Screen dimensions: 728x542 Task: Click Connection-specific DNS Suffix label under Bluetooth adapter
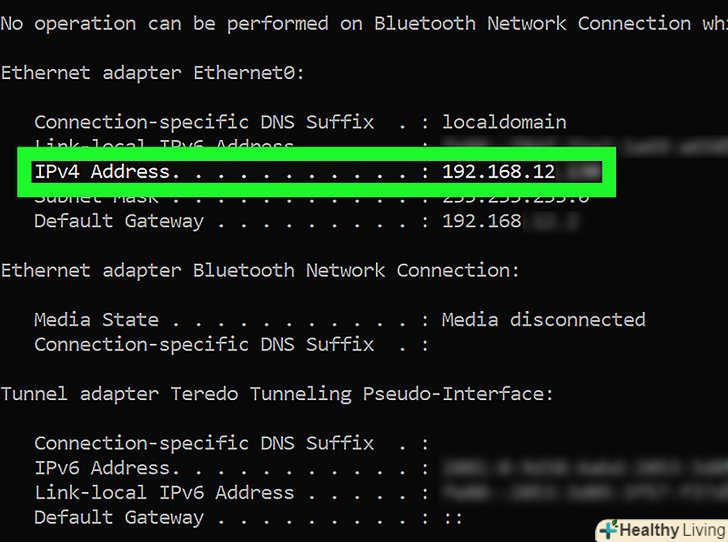[204, 345]
